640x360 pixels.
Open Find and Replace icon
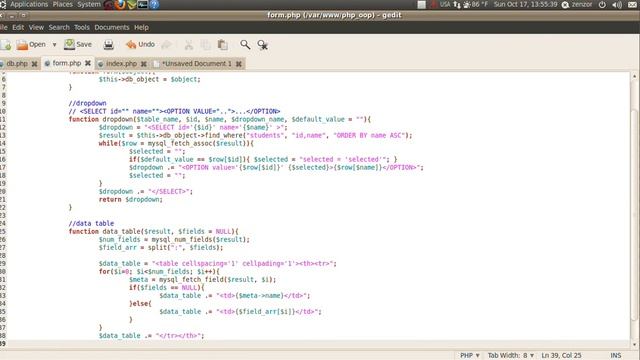(263, 45)
